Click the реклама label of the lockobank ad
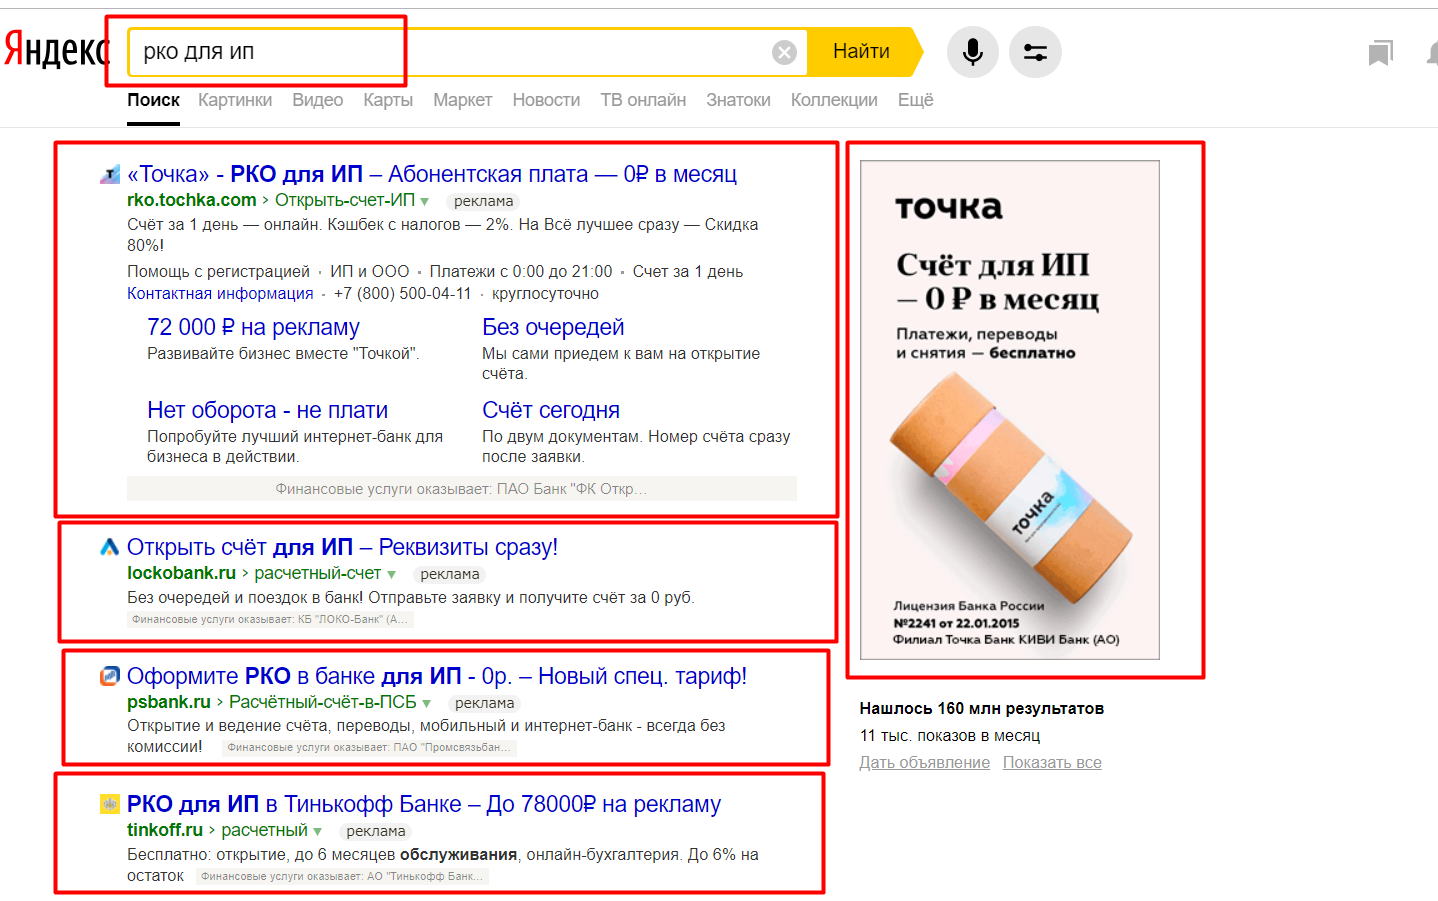Image resolution: width=1438 pixels, height=901 pixels. [450, 574]
